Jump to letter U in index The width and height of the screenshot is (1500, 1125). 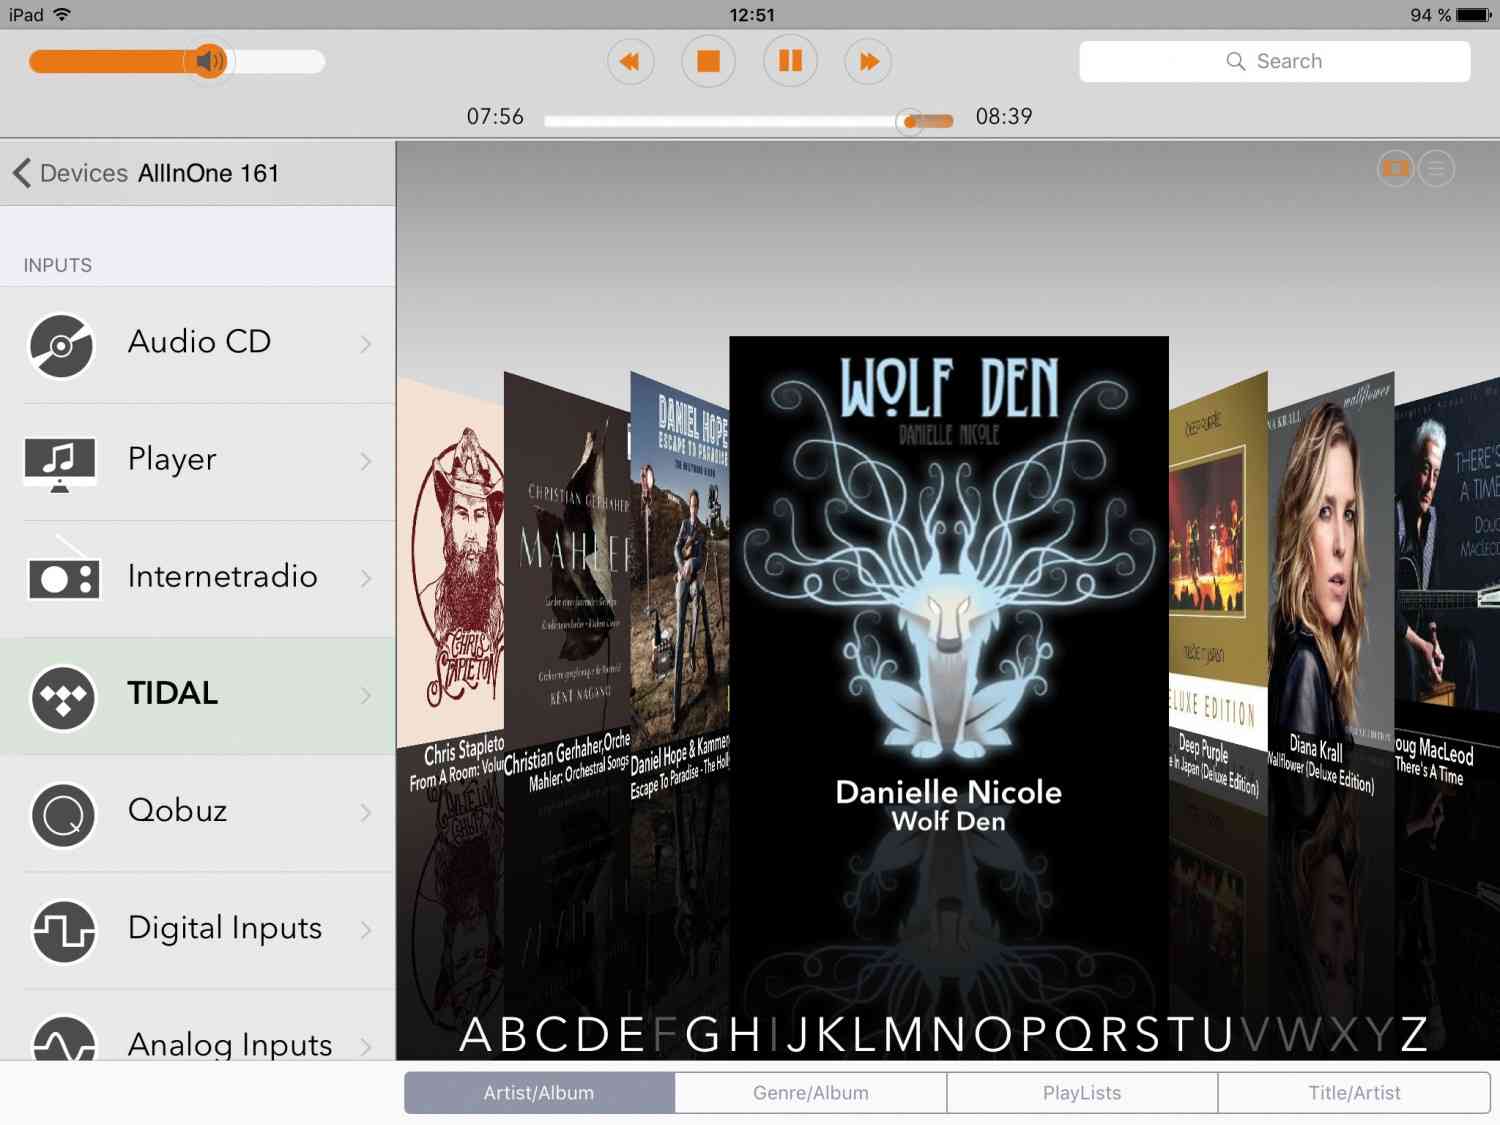pyautogui.click(x=1218, y=1034)
